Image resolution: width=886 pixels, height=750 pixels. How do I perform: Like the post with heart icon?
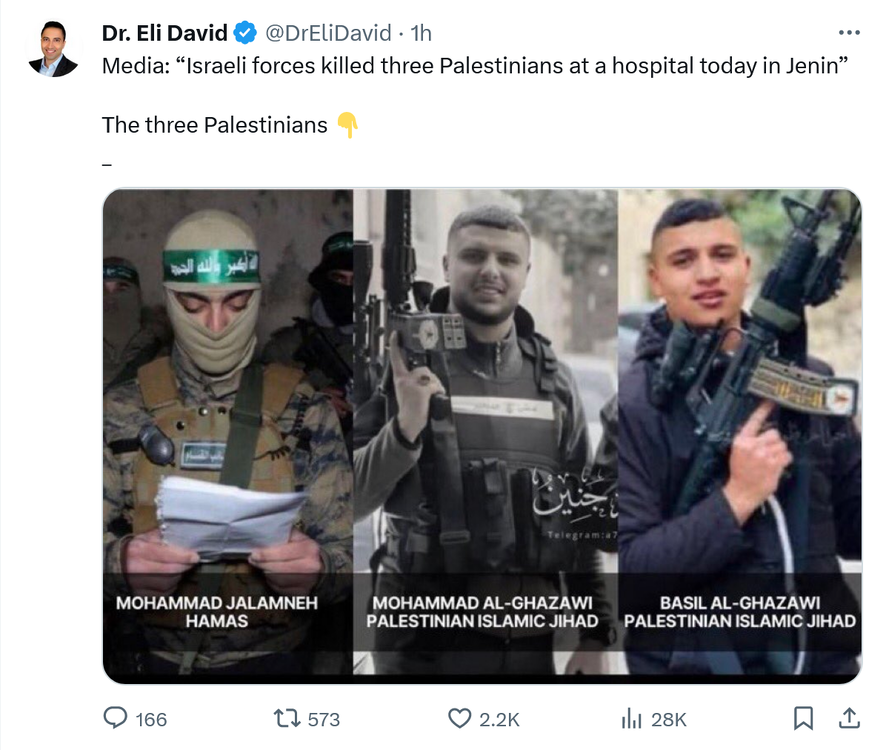(x=459, y=719)
